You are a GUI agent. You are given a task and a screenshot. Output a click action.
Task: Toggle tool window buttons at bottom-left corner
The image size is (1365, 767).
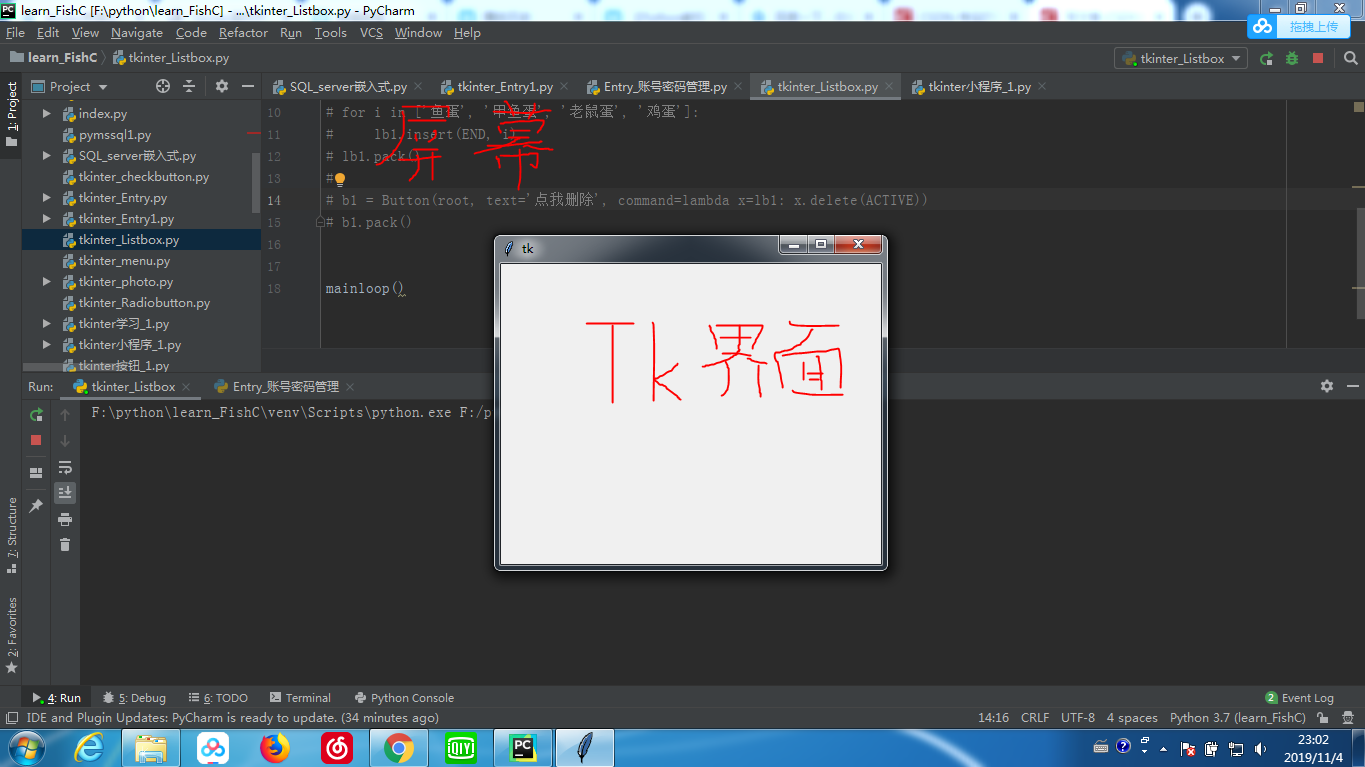(11, 718)
